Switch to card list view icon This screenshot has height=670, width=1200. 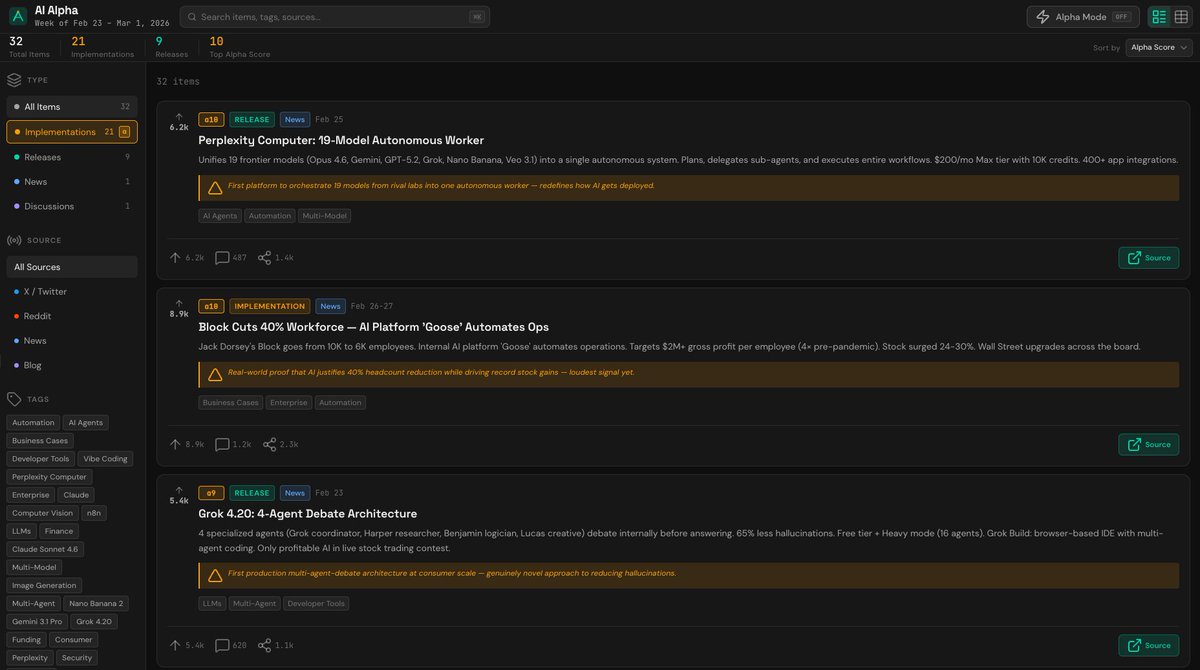pyautogui.click(x=1159, y=17)
